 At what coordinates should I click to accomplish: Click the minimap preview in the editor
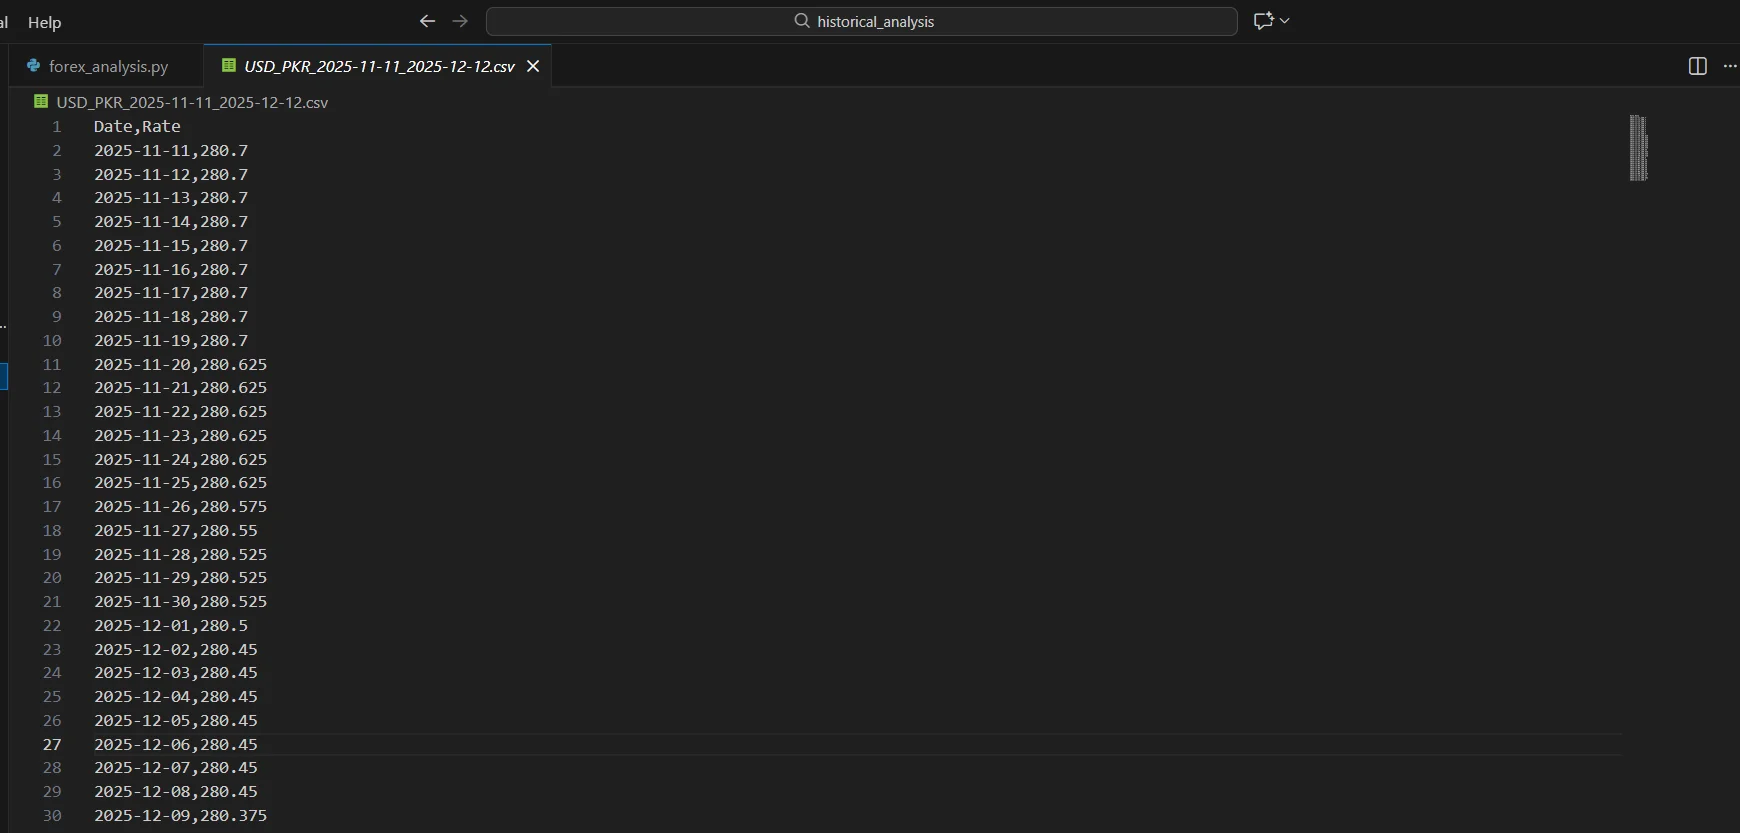(x=1638, y=148)
